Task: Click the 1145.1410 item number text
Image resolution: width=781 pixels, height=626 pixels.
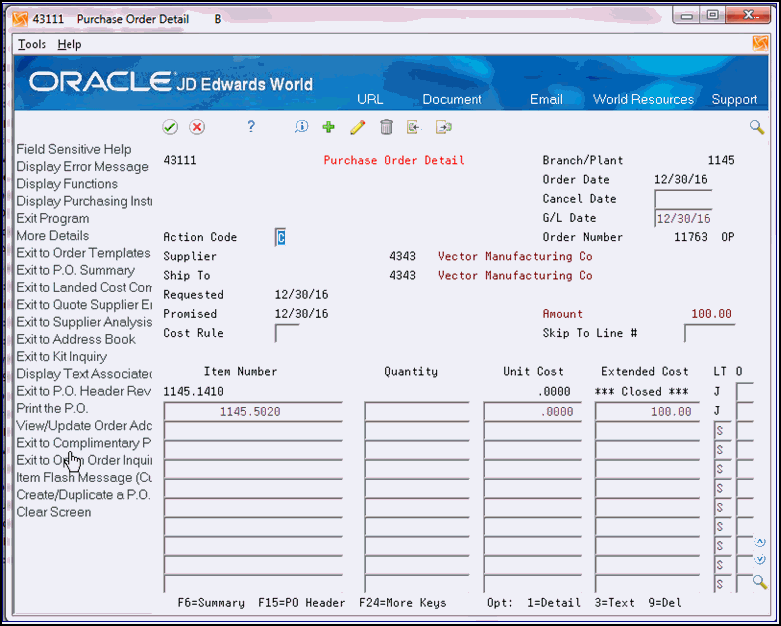Action: tap(193, 392)
